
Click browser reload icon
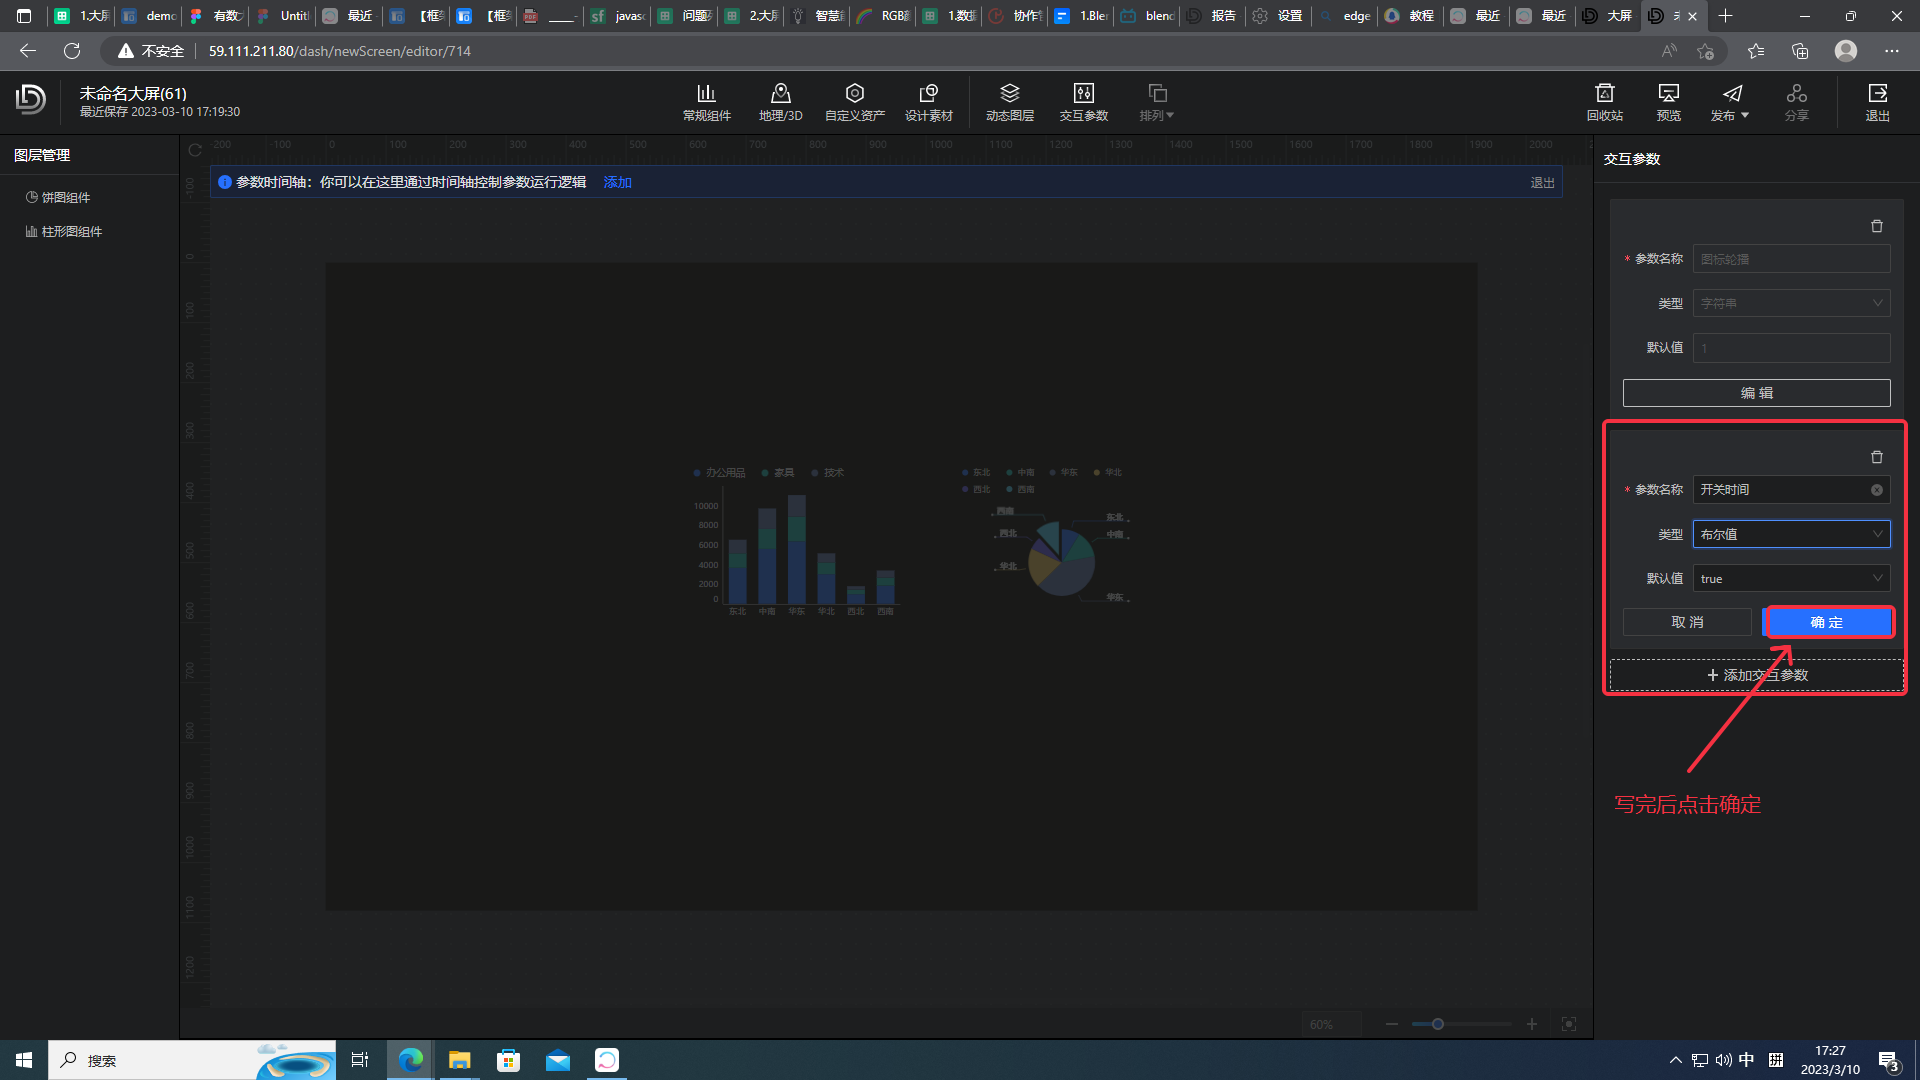[x=72, y=51]
